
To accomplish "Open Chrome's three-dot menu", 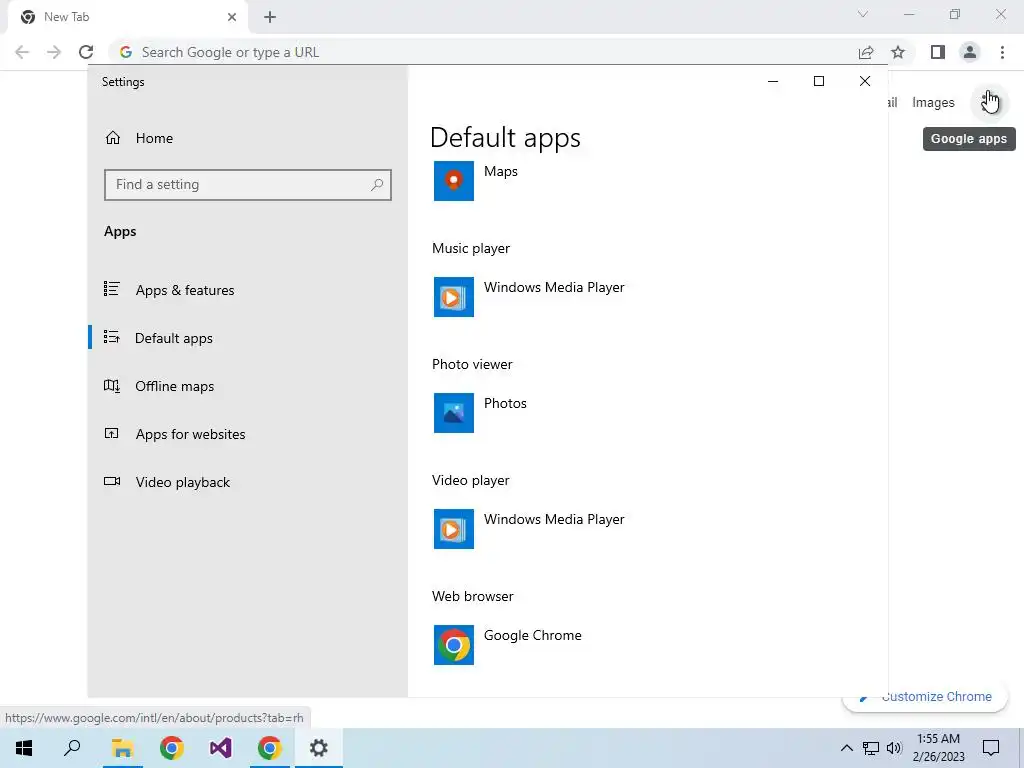I will 1002,52.
